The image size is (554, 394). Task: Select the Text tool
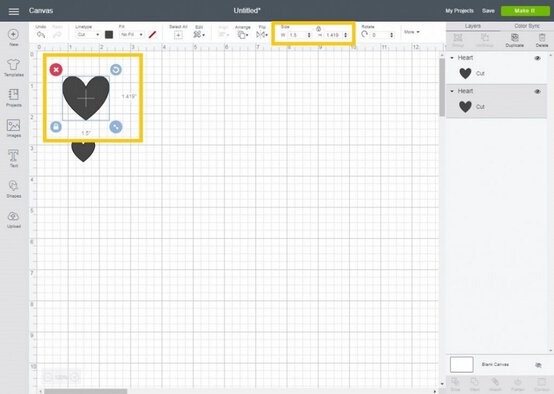point(13,155)
